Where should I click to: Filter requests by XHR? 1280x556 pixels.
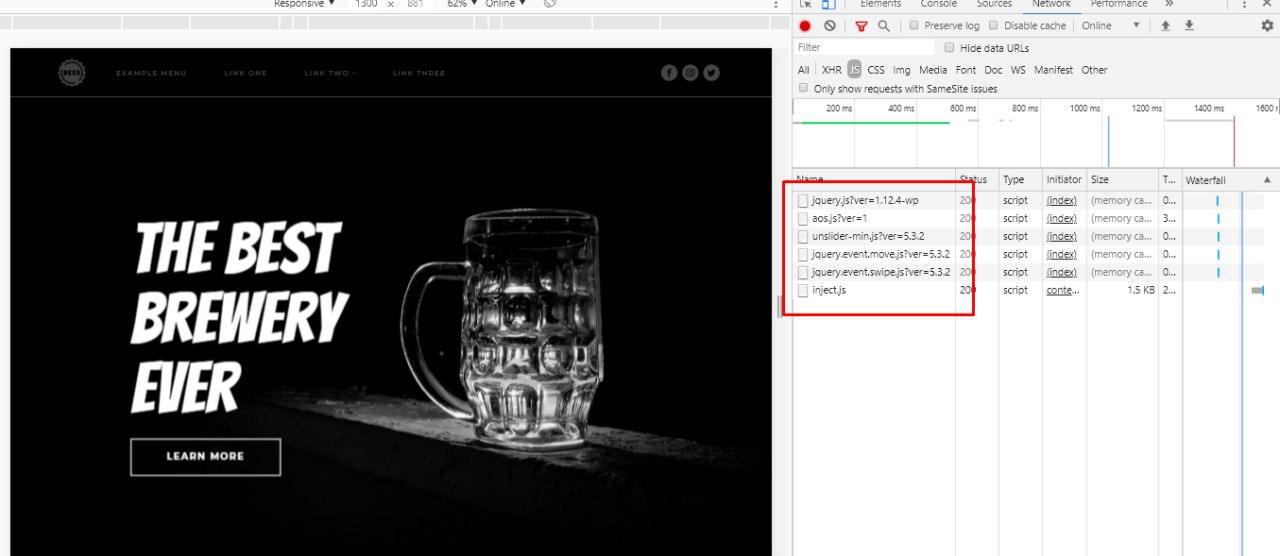[x=831, y=70]
